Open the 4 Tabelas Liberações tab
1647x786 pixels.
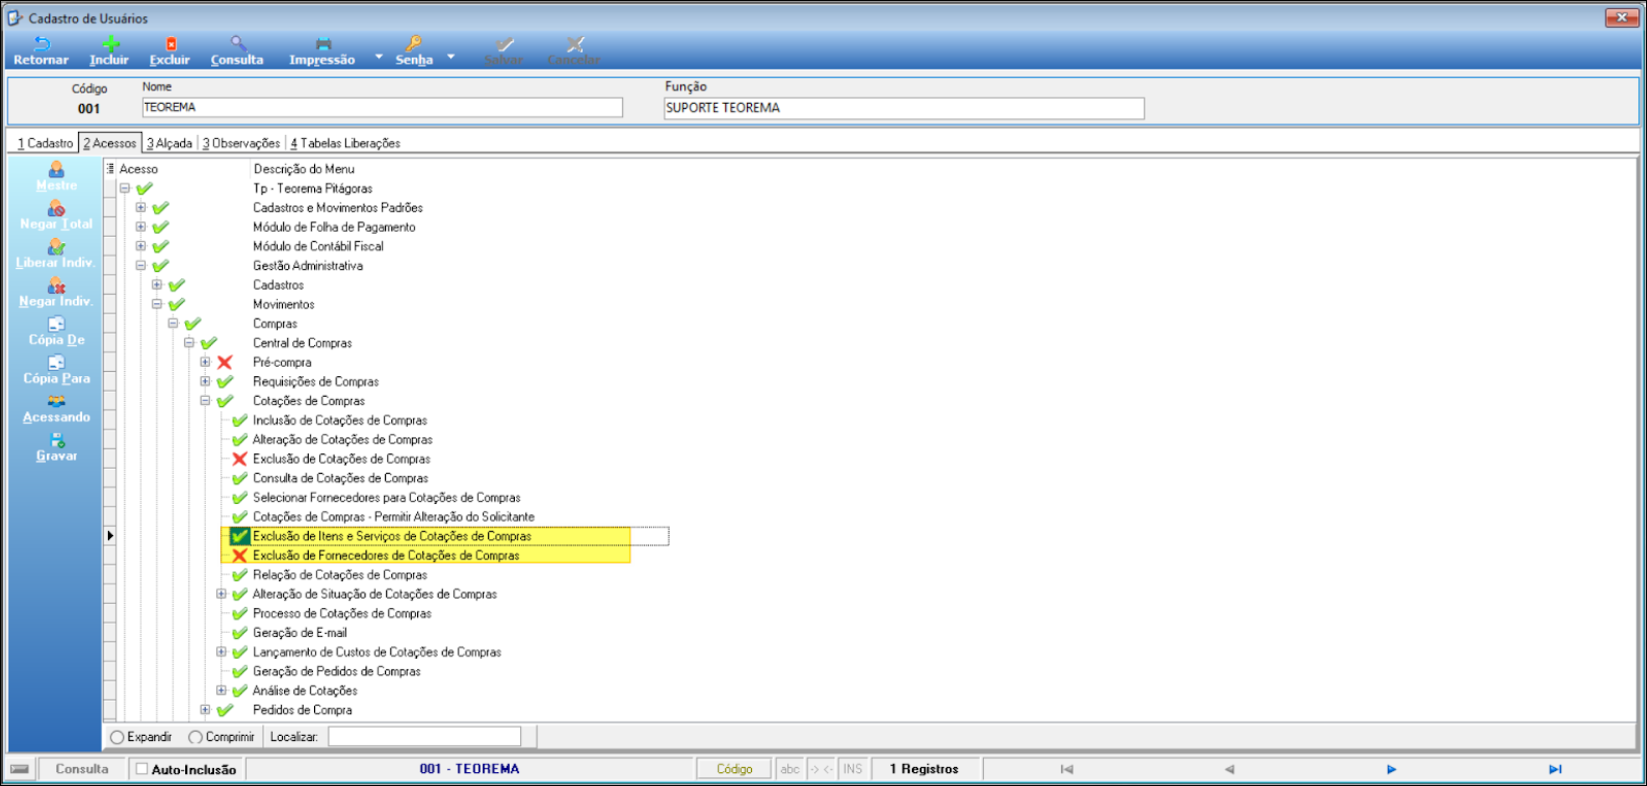pyautogui.click(x=345, y=143)
